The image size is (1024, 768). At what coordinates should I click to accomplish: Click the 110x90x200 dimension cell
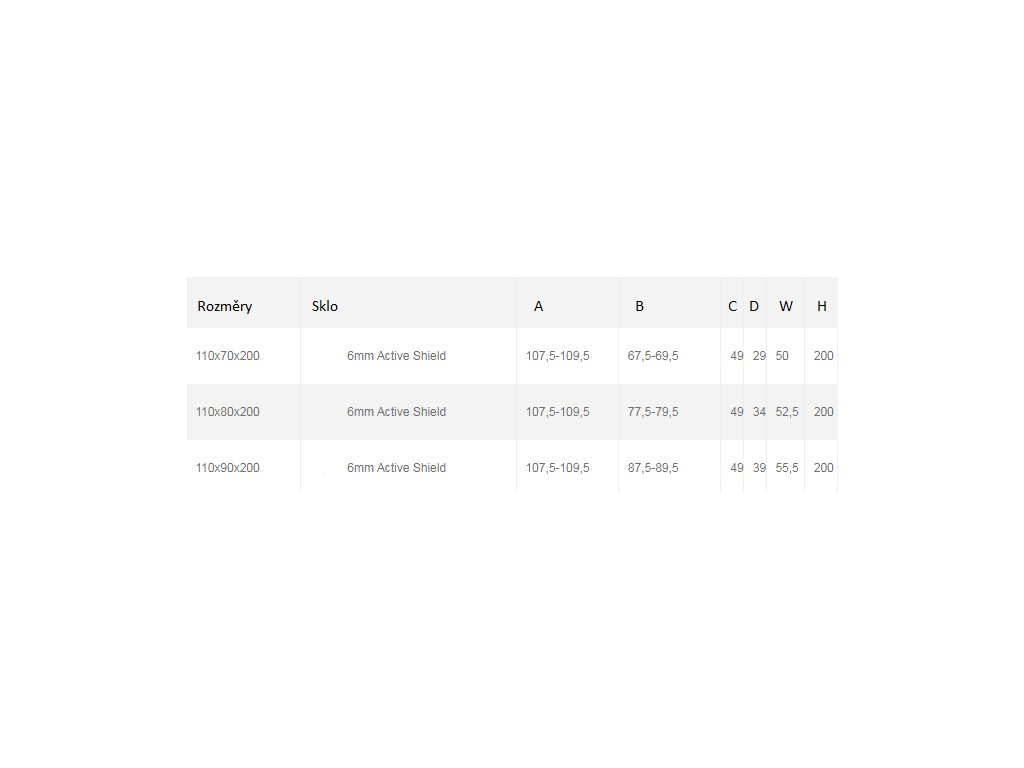[228, 468]
